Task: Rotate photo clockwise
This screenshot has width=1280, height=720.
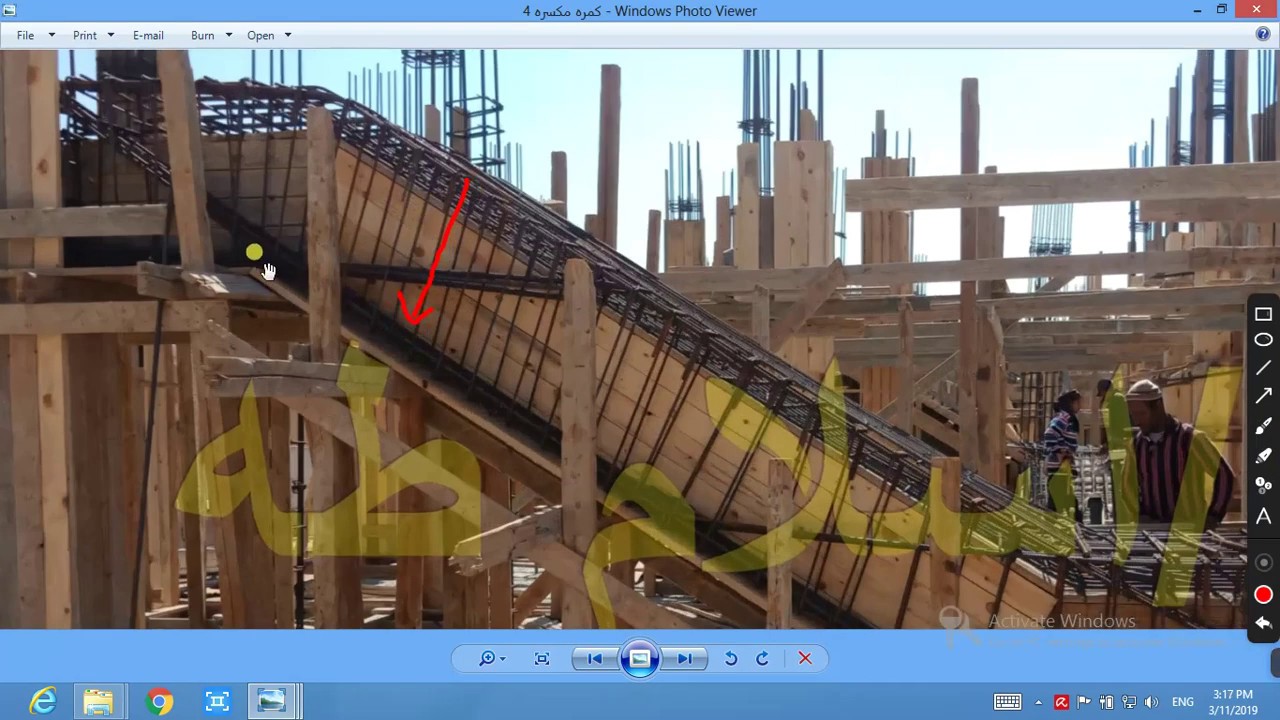Action: point(762,658)
